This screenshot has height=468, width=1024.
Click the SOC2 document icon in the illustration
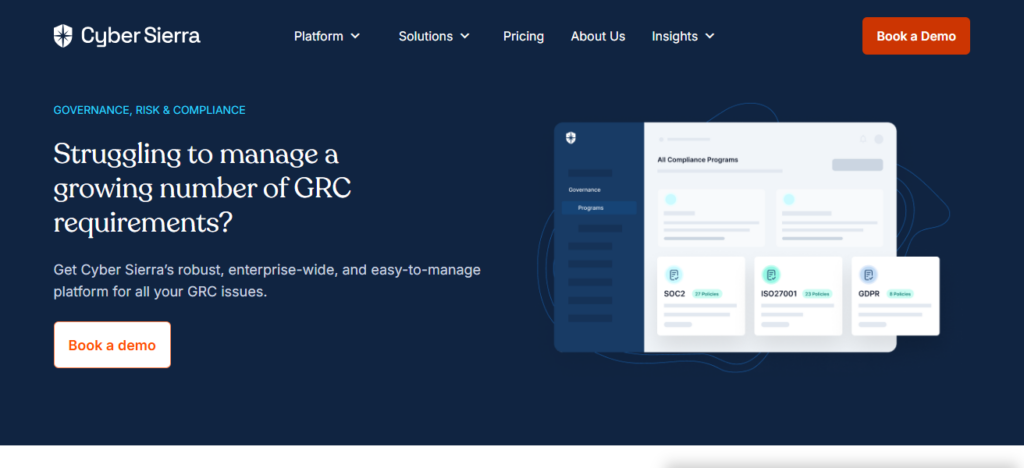pyautogui.click(x=674, y=274)
